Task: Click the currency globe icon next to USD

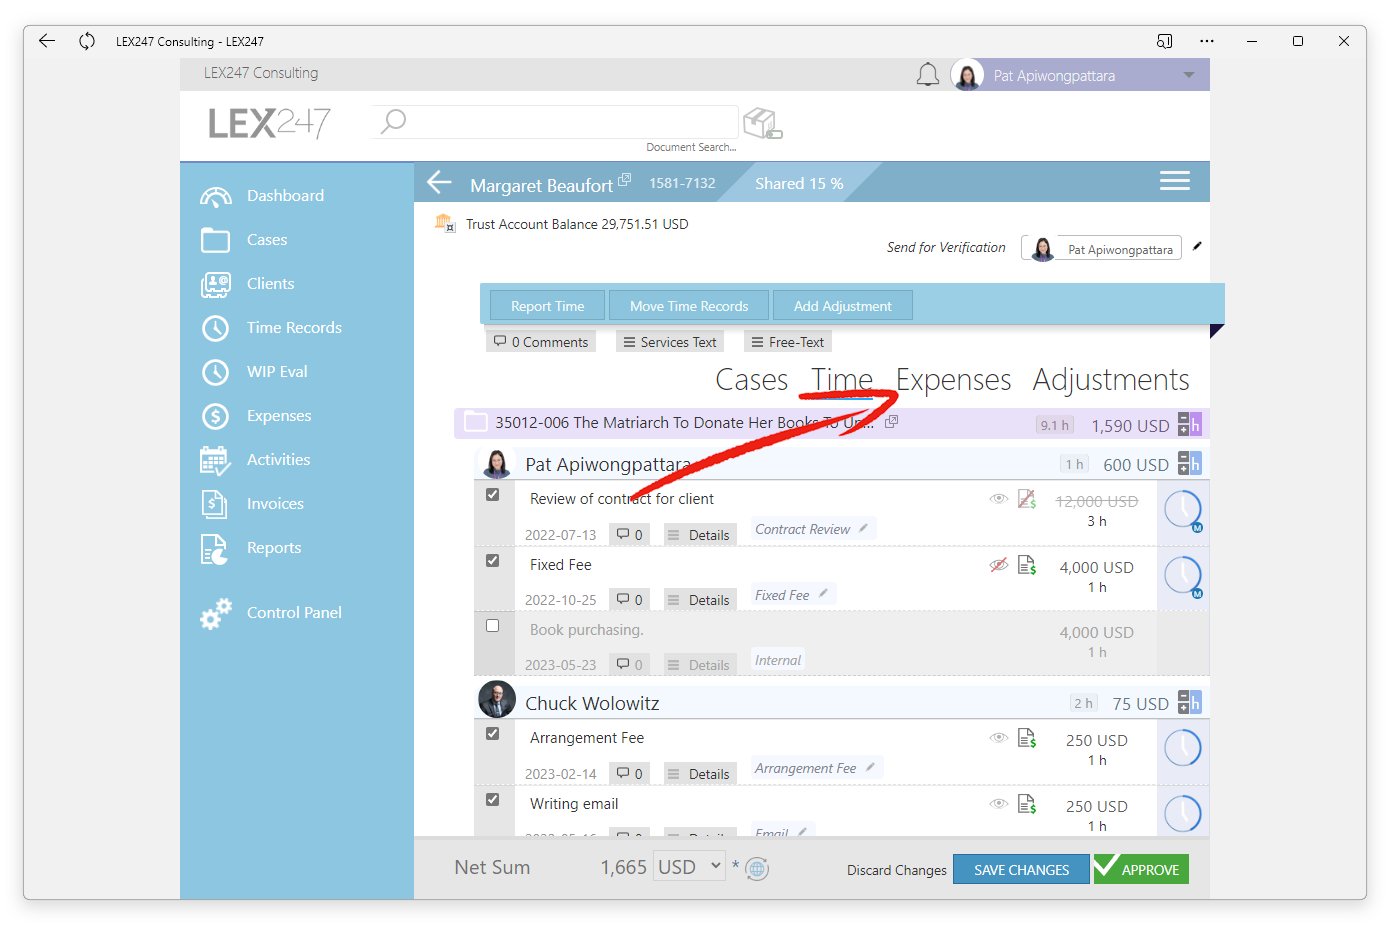Action: 758,869
